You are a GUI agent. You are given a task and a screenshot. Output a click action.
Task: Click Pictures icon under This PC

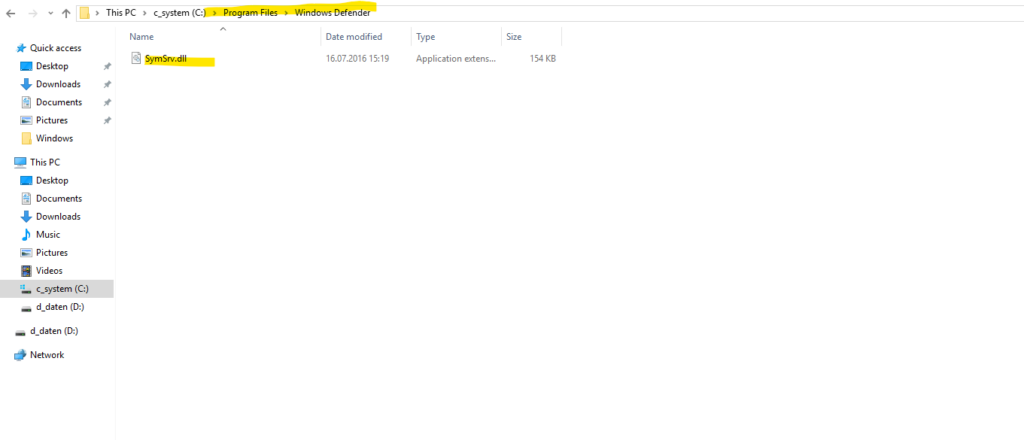coord(26,253)
